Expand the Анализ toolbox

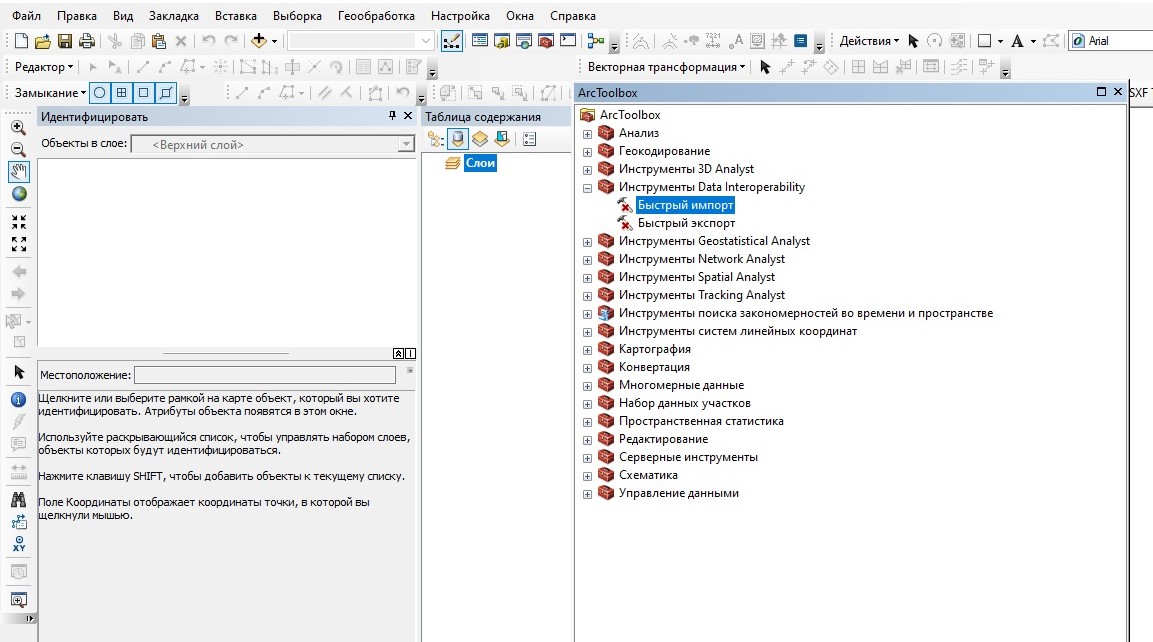click(588, 133)
